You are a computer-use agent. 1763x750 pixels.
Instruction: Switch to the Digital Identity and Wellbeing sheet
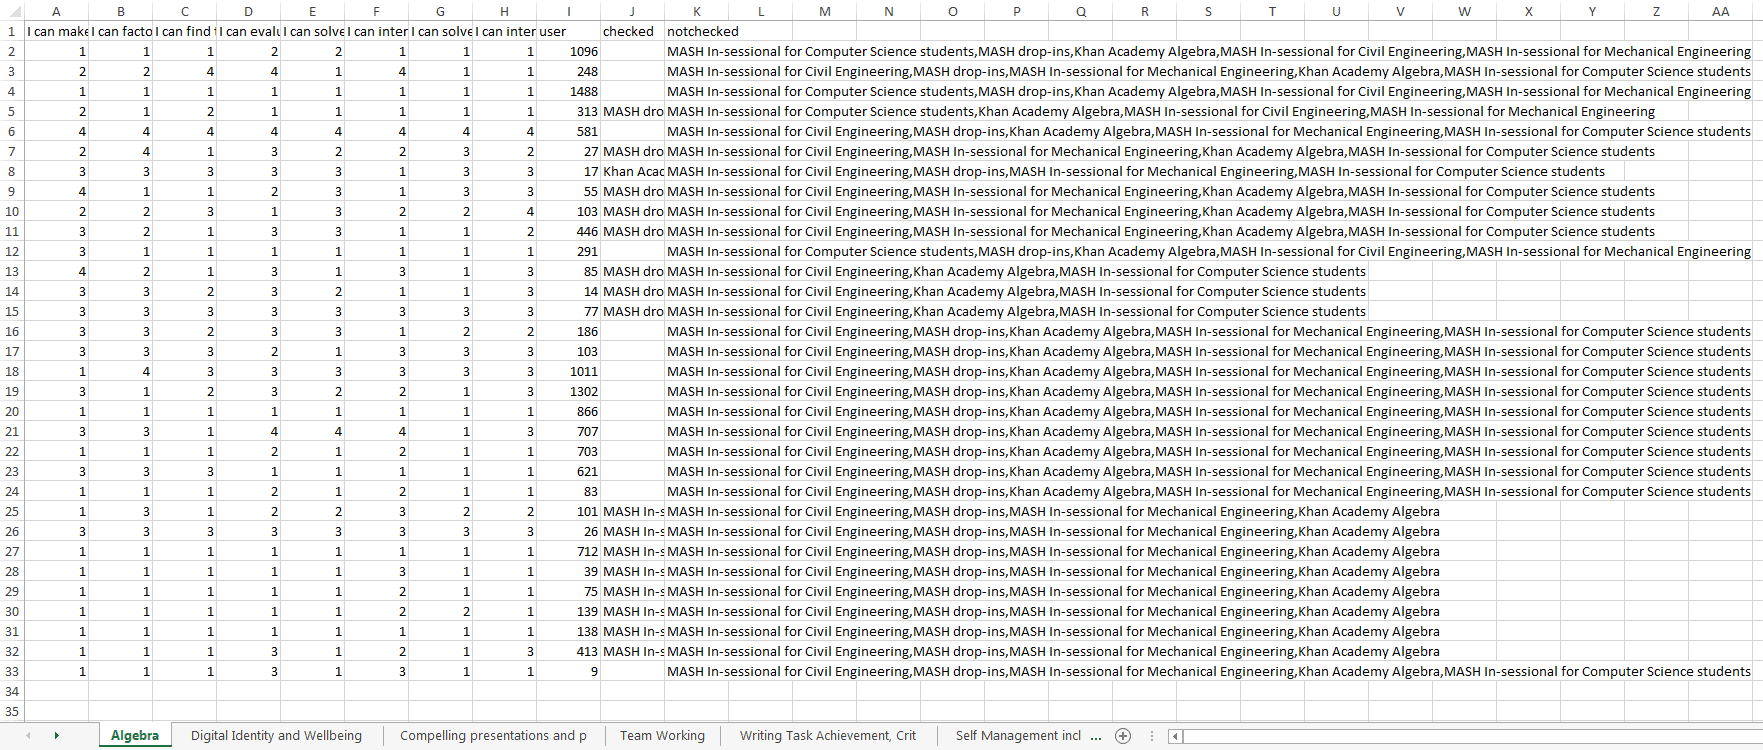(276, 736)
